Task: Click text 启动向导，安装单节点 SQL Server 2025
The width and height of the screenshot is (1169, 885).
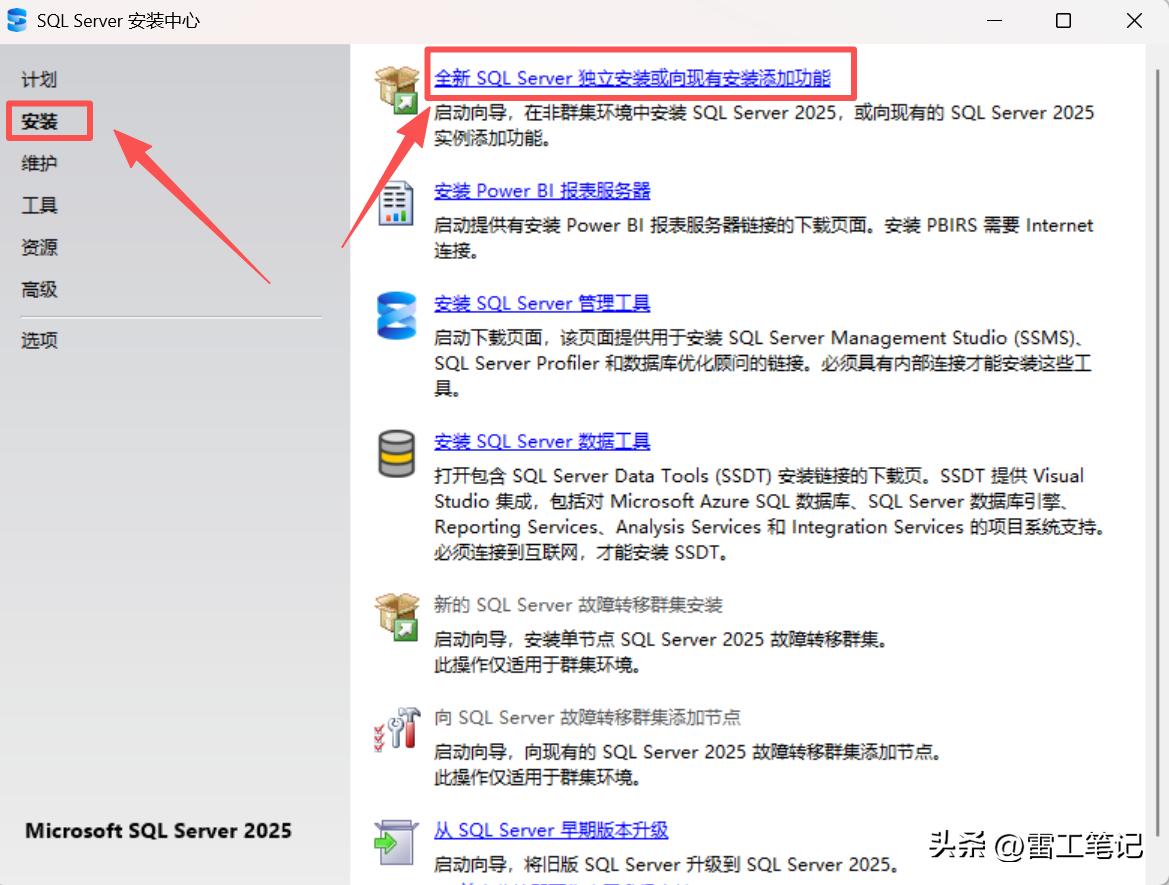Action: tap(660, 639)
